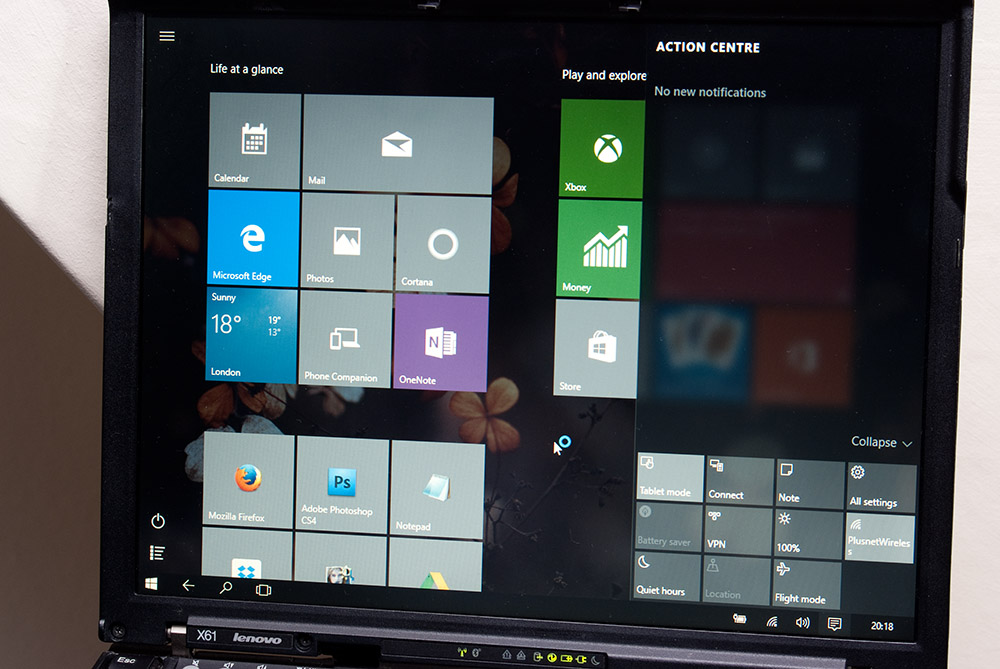Open the Dropbox tile
1000x669 pixels.
(x=247, y=554)
